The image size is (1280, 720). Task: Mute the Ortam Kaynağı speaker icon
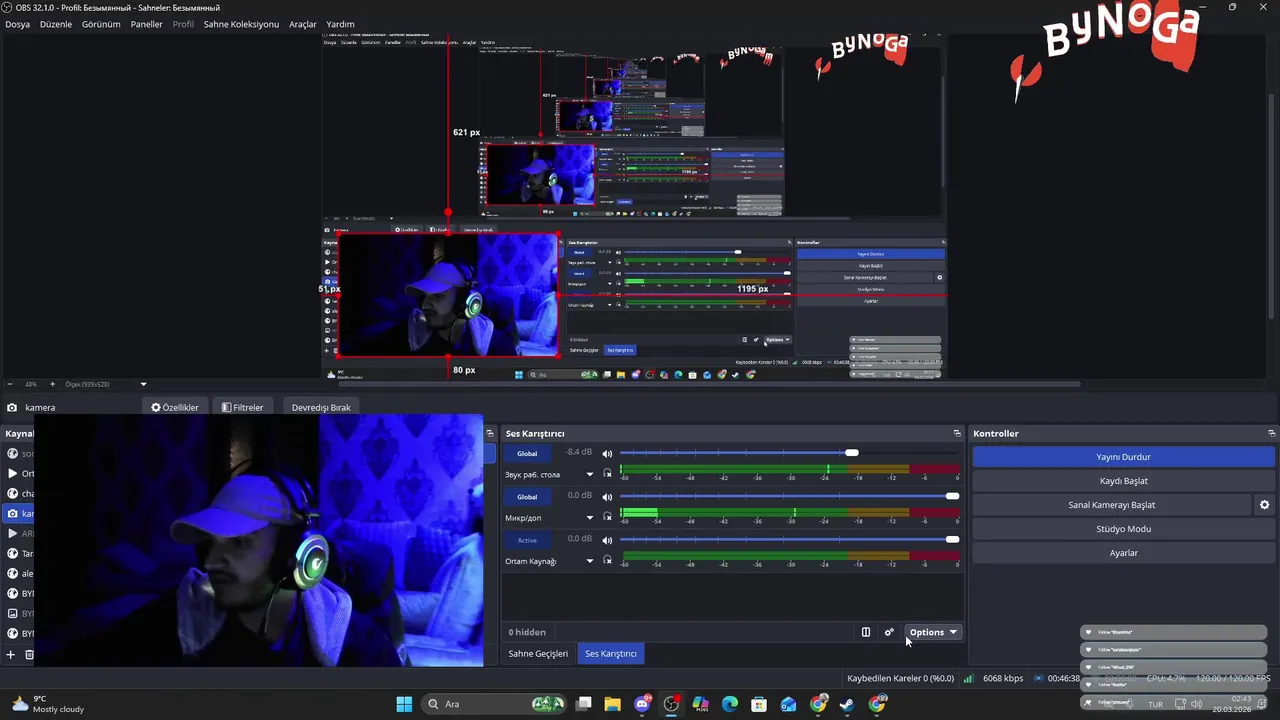607,540
